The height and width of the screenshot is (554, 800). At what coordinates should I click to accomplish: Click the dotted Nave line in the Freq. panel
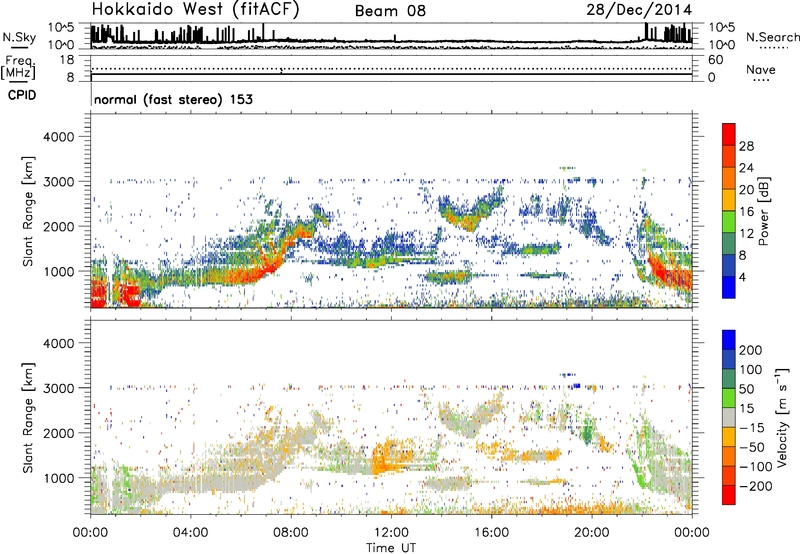391,69
